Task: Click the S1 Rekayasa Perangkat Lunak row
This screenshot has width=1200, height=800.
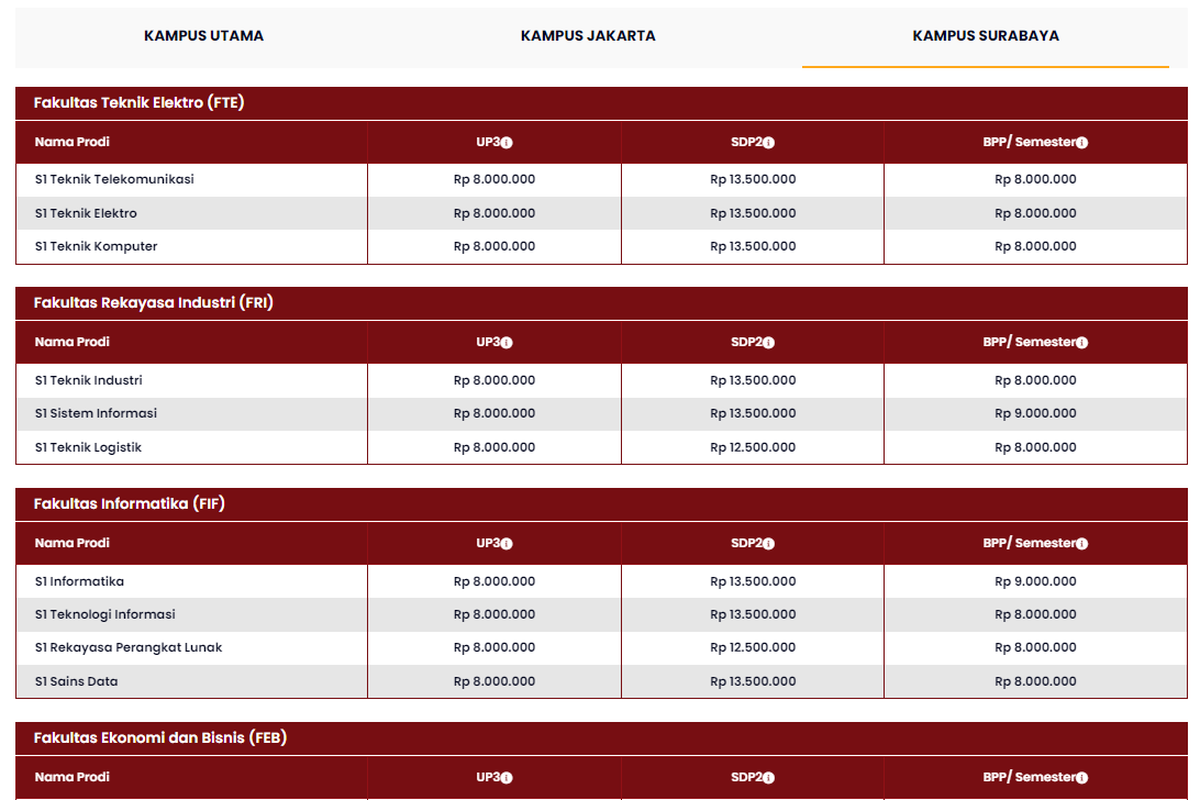Action: [128, 648]
